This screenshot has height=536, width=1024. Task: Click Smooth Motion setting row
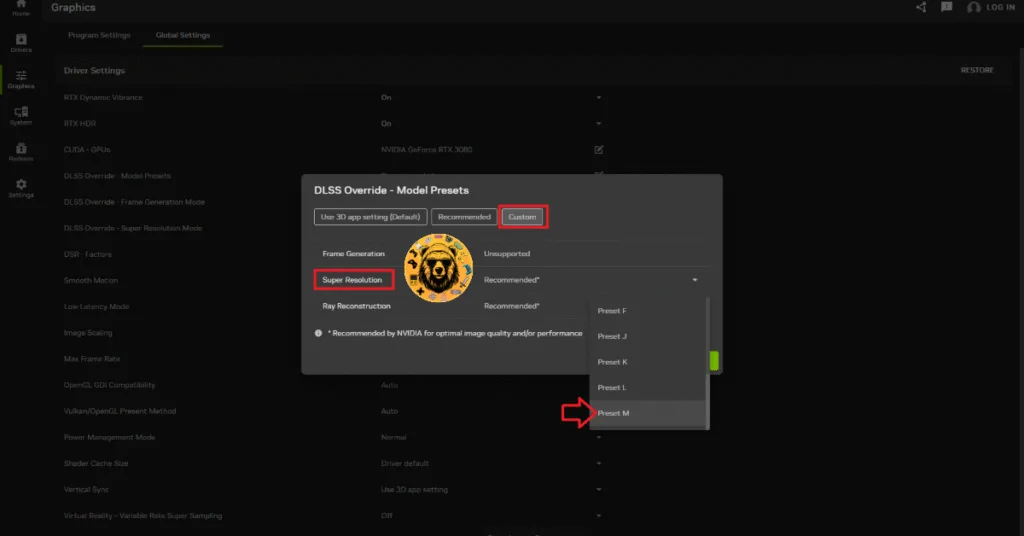91,280
